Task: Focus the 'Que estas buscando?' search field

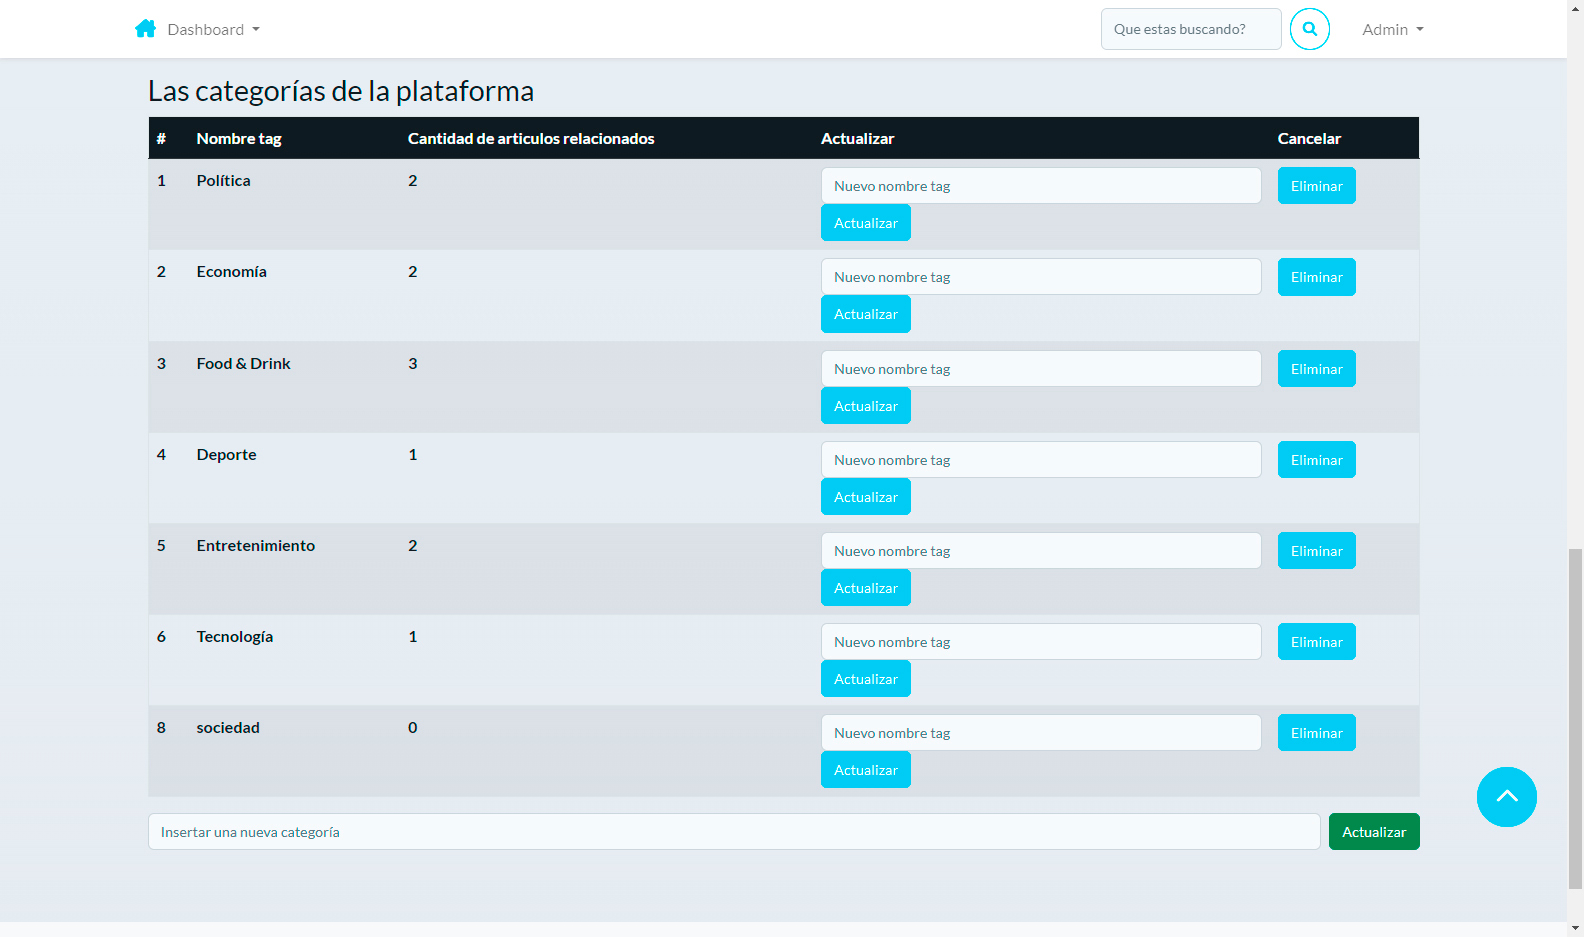Action: pos(1190,29)
